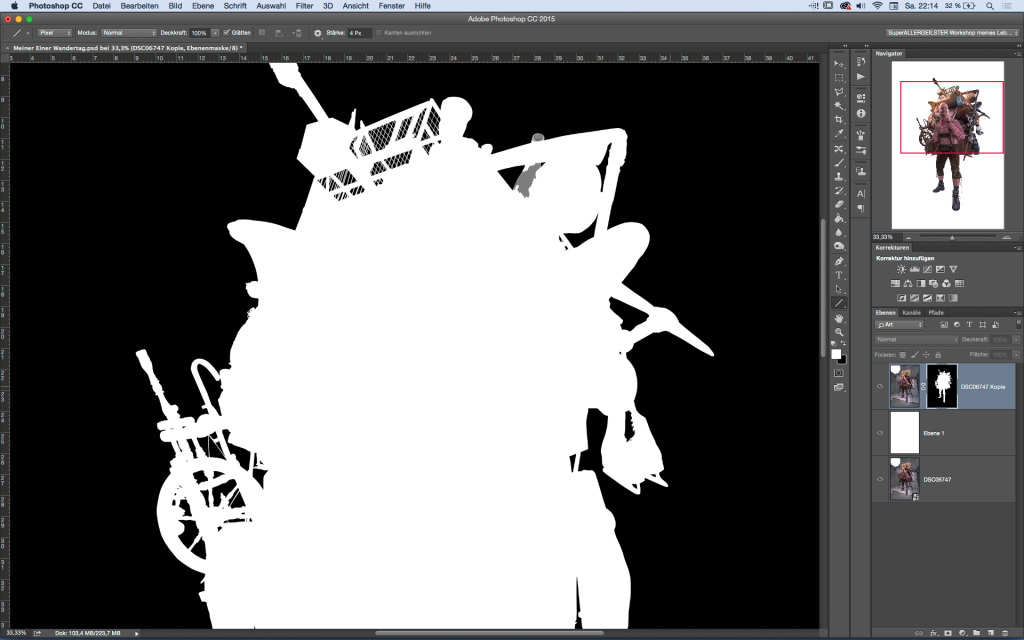This screenshot has height=640, width=1024.
Task: Open the Bearbeiten menu
Action: (x=139, y=6)
